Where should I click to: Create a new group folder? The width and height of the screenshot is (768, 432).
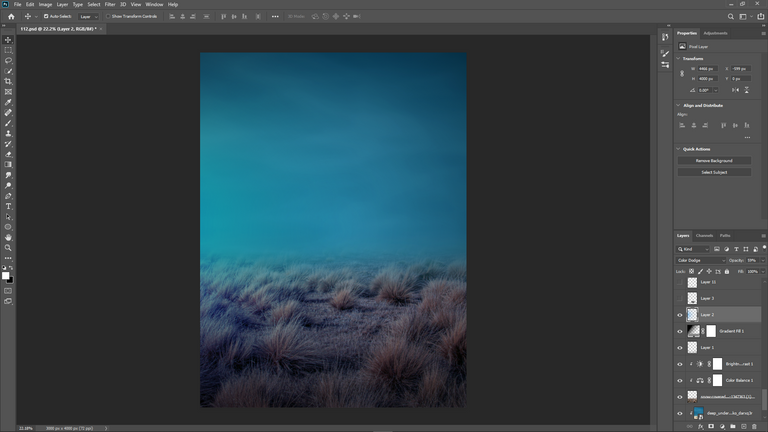tap(733, 427)
